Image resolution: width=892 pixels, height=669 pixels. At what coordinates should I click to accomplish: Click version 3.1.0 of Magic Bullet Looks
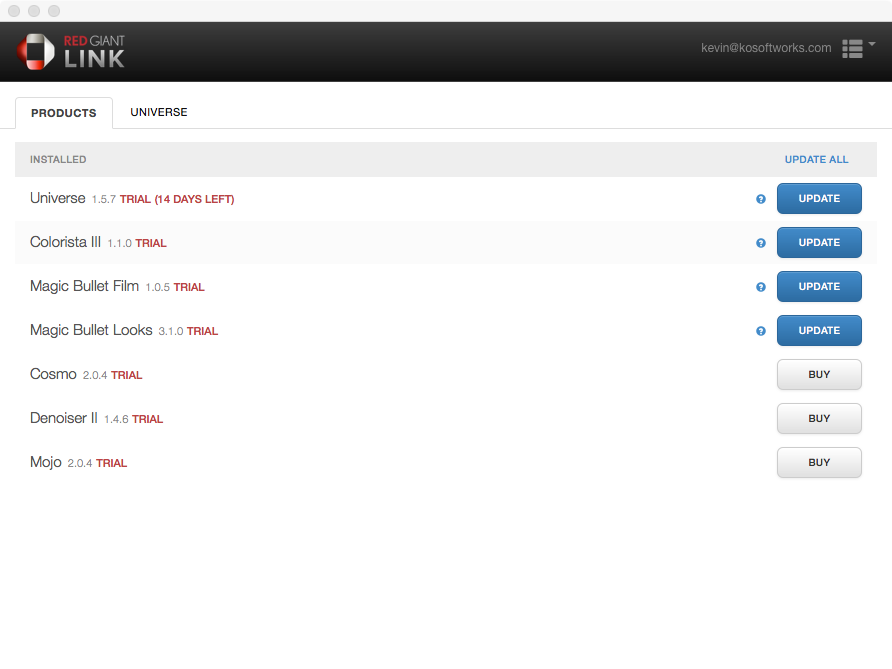pyautogui.click(x=171, y=332)
